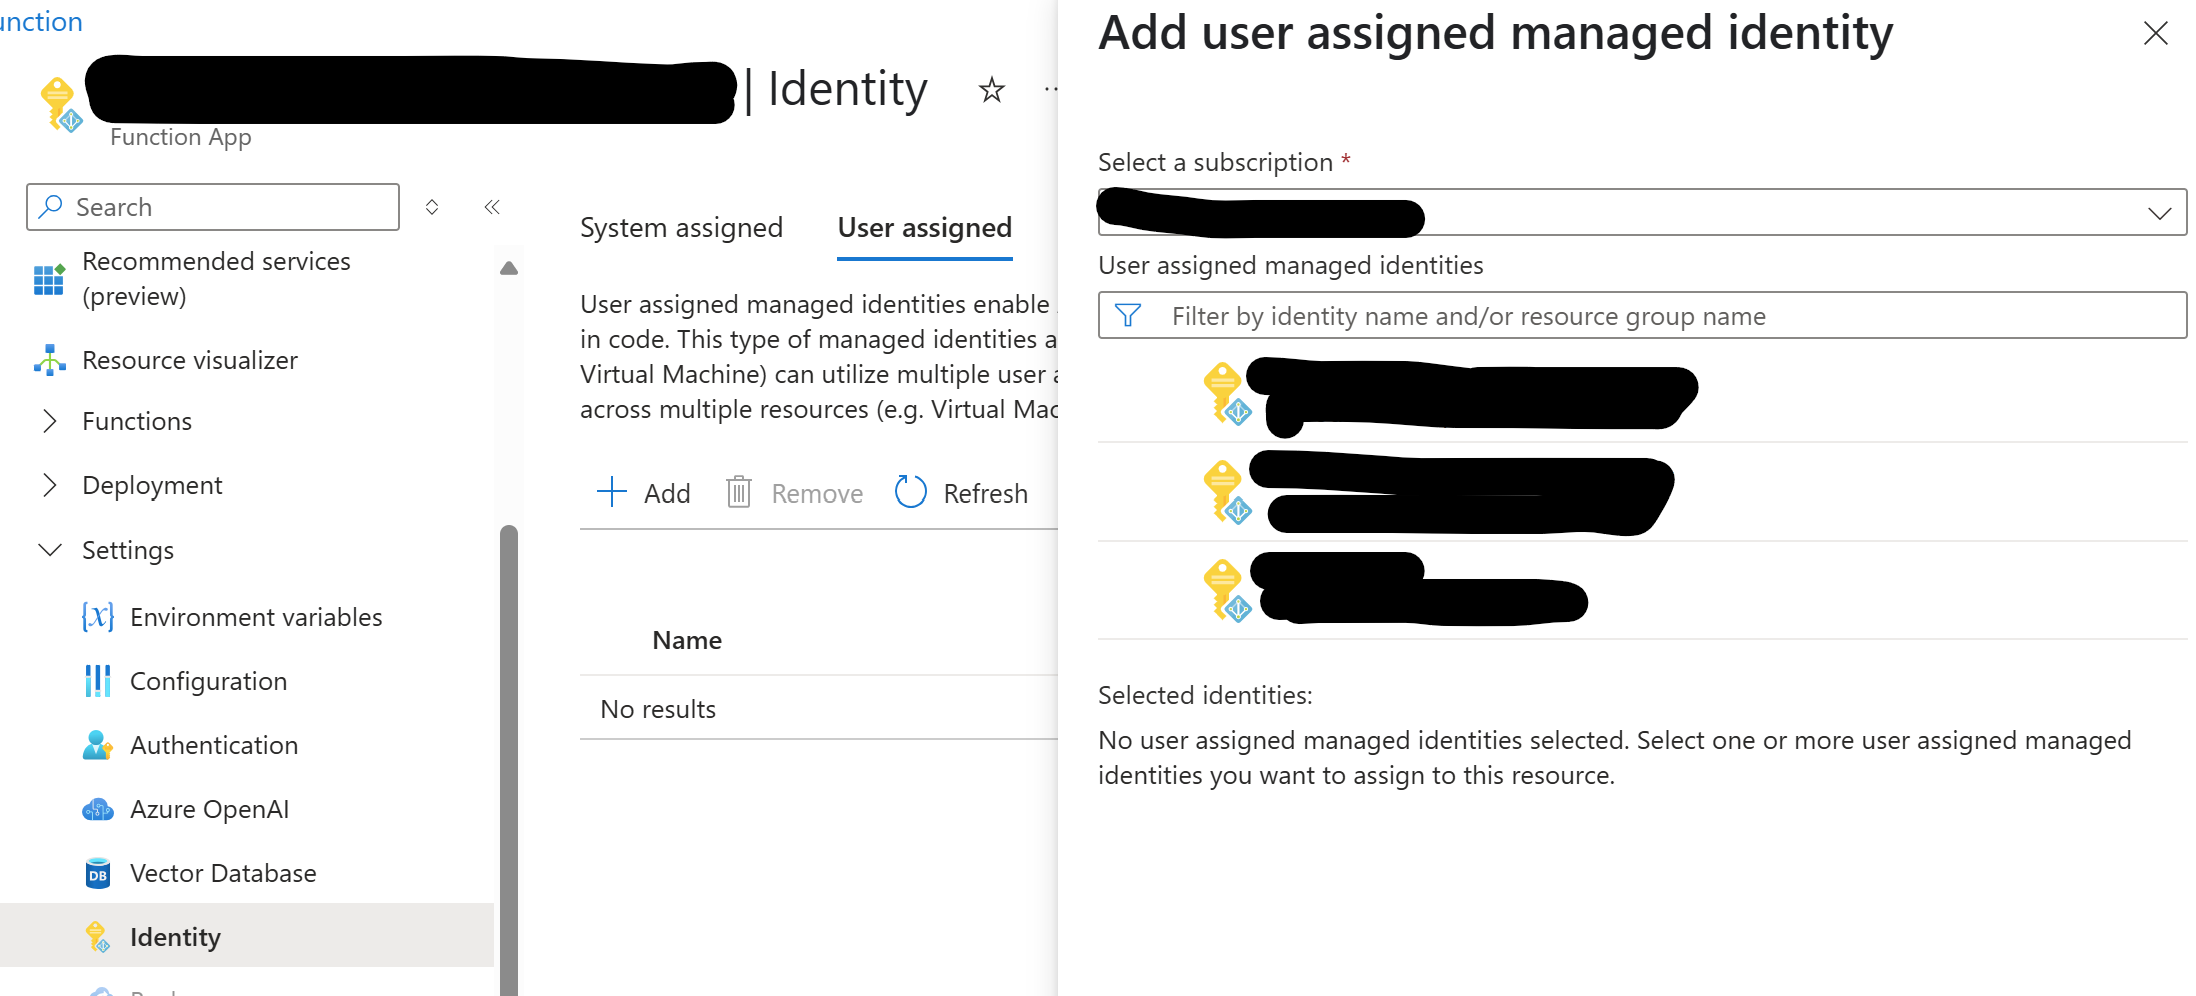2196x996 pixels.
Task: Open the Identity menu item
Action: tap(247, 936)
